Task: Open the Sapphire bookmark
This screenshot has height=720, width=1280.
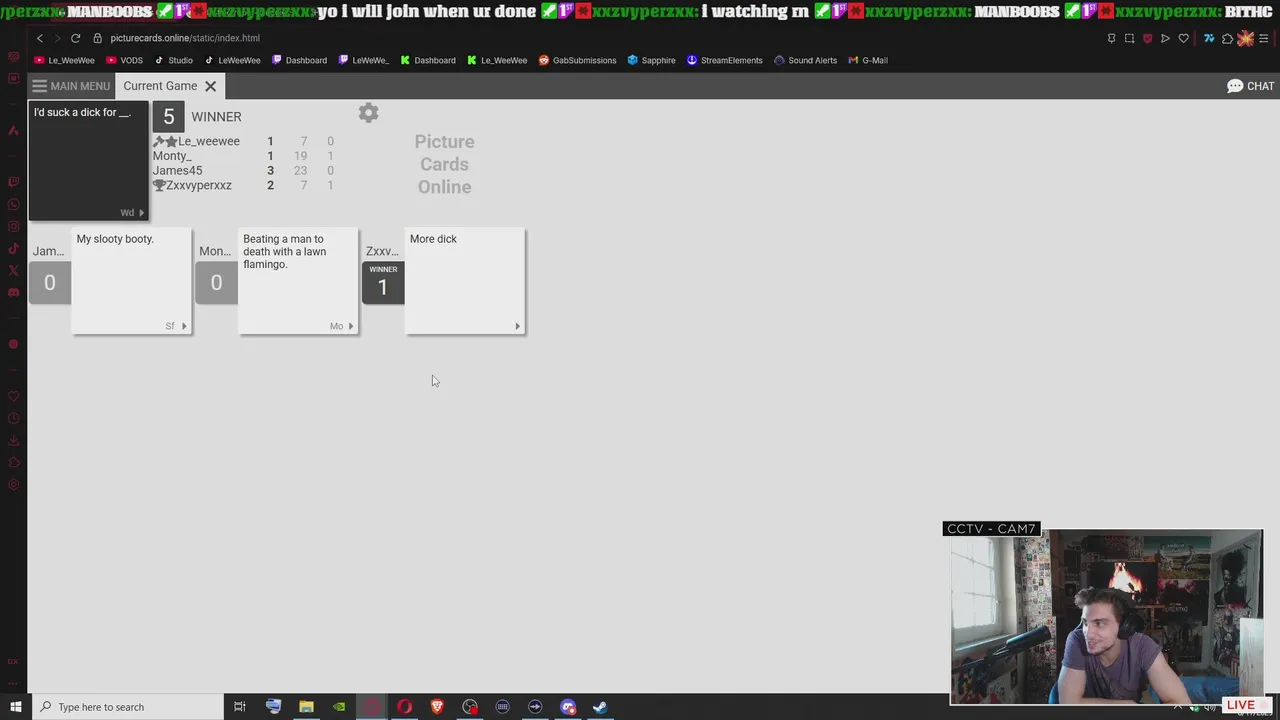Action: [651, 60]
